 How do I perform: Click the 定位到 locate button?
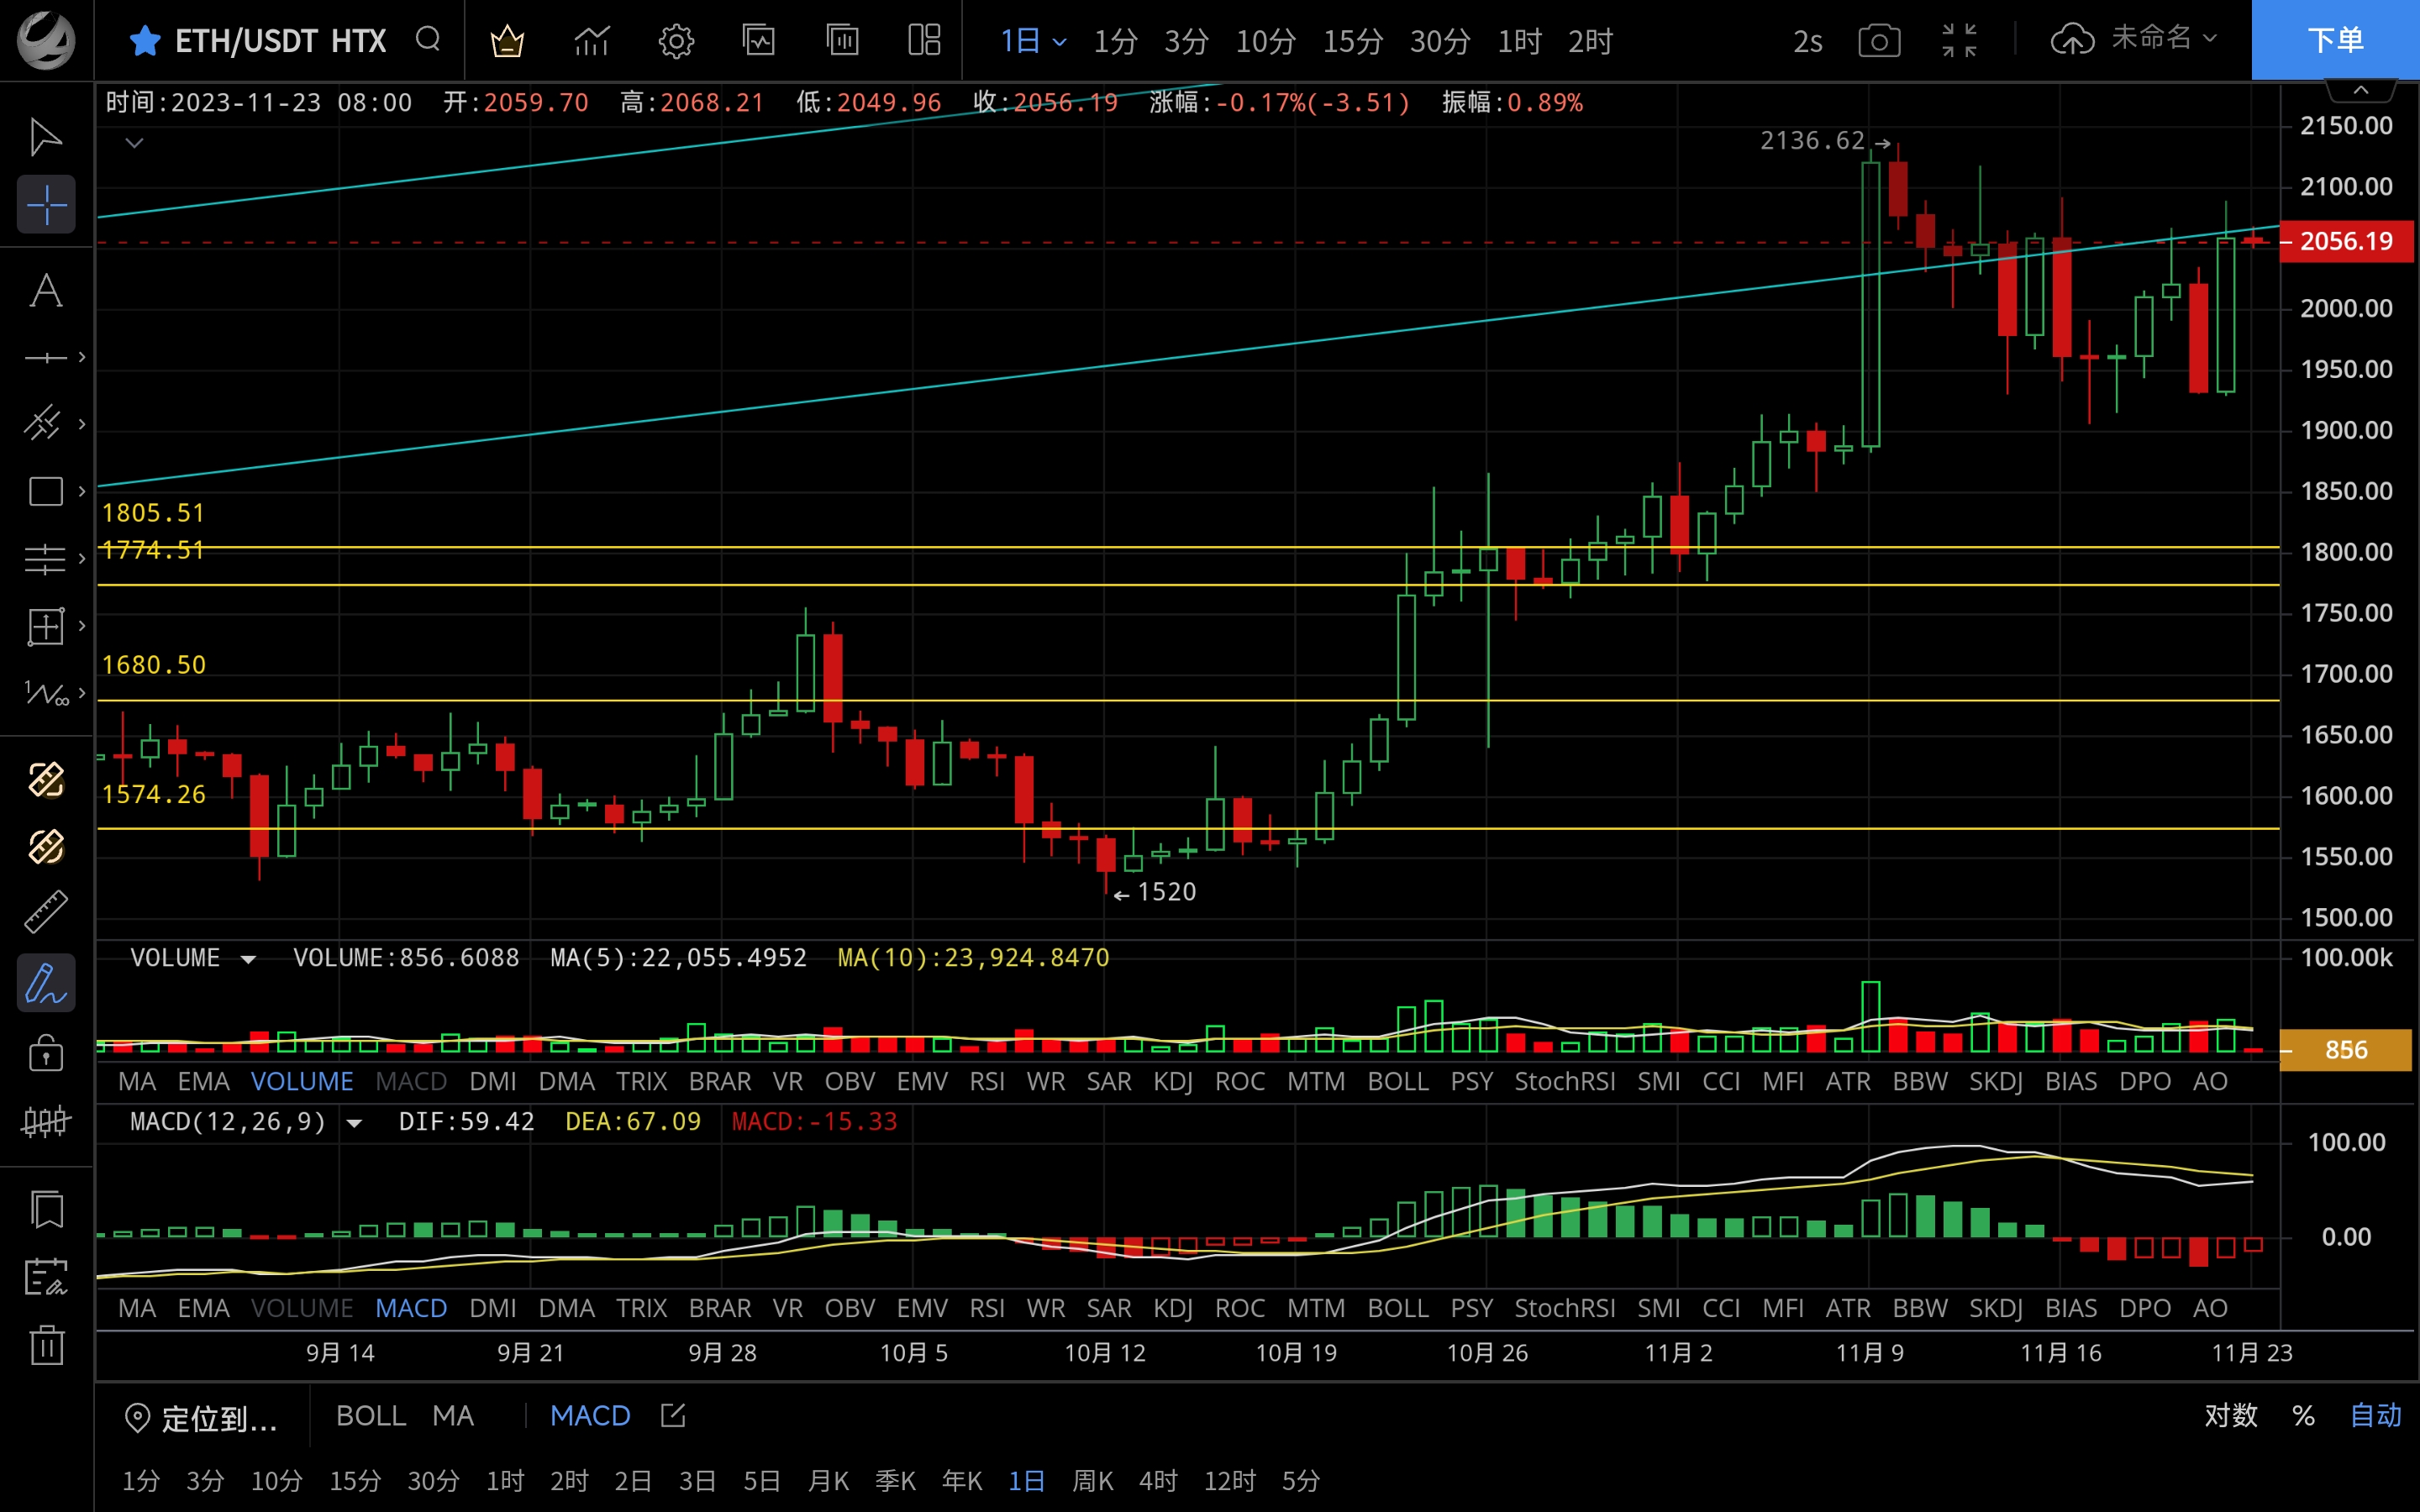[x=200, y=1418]
